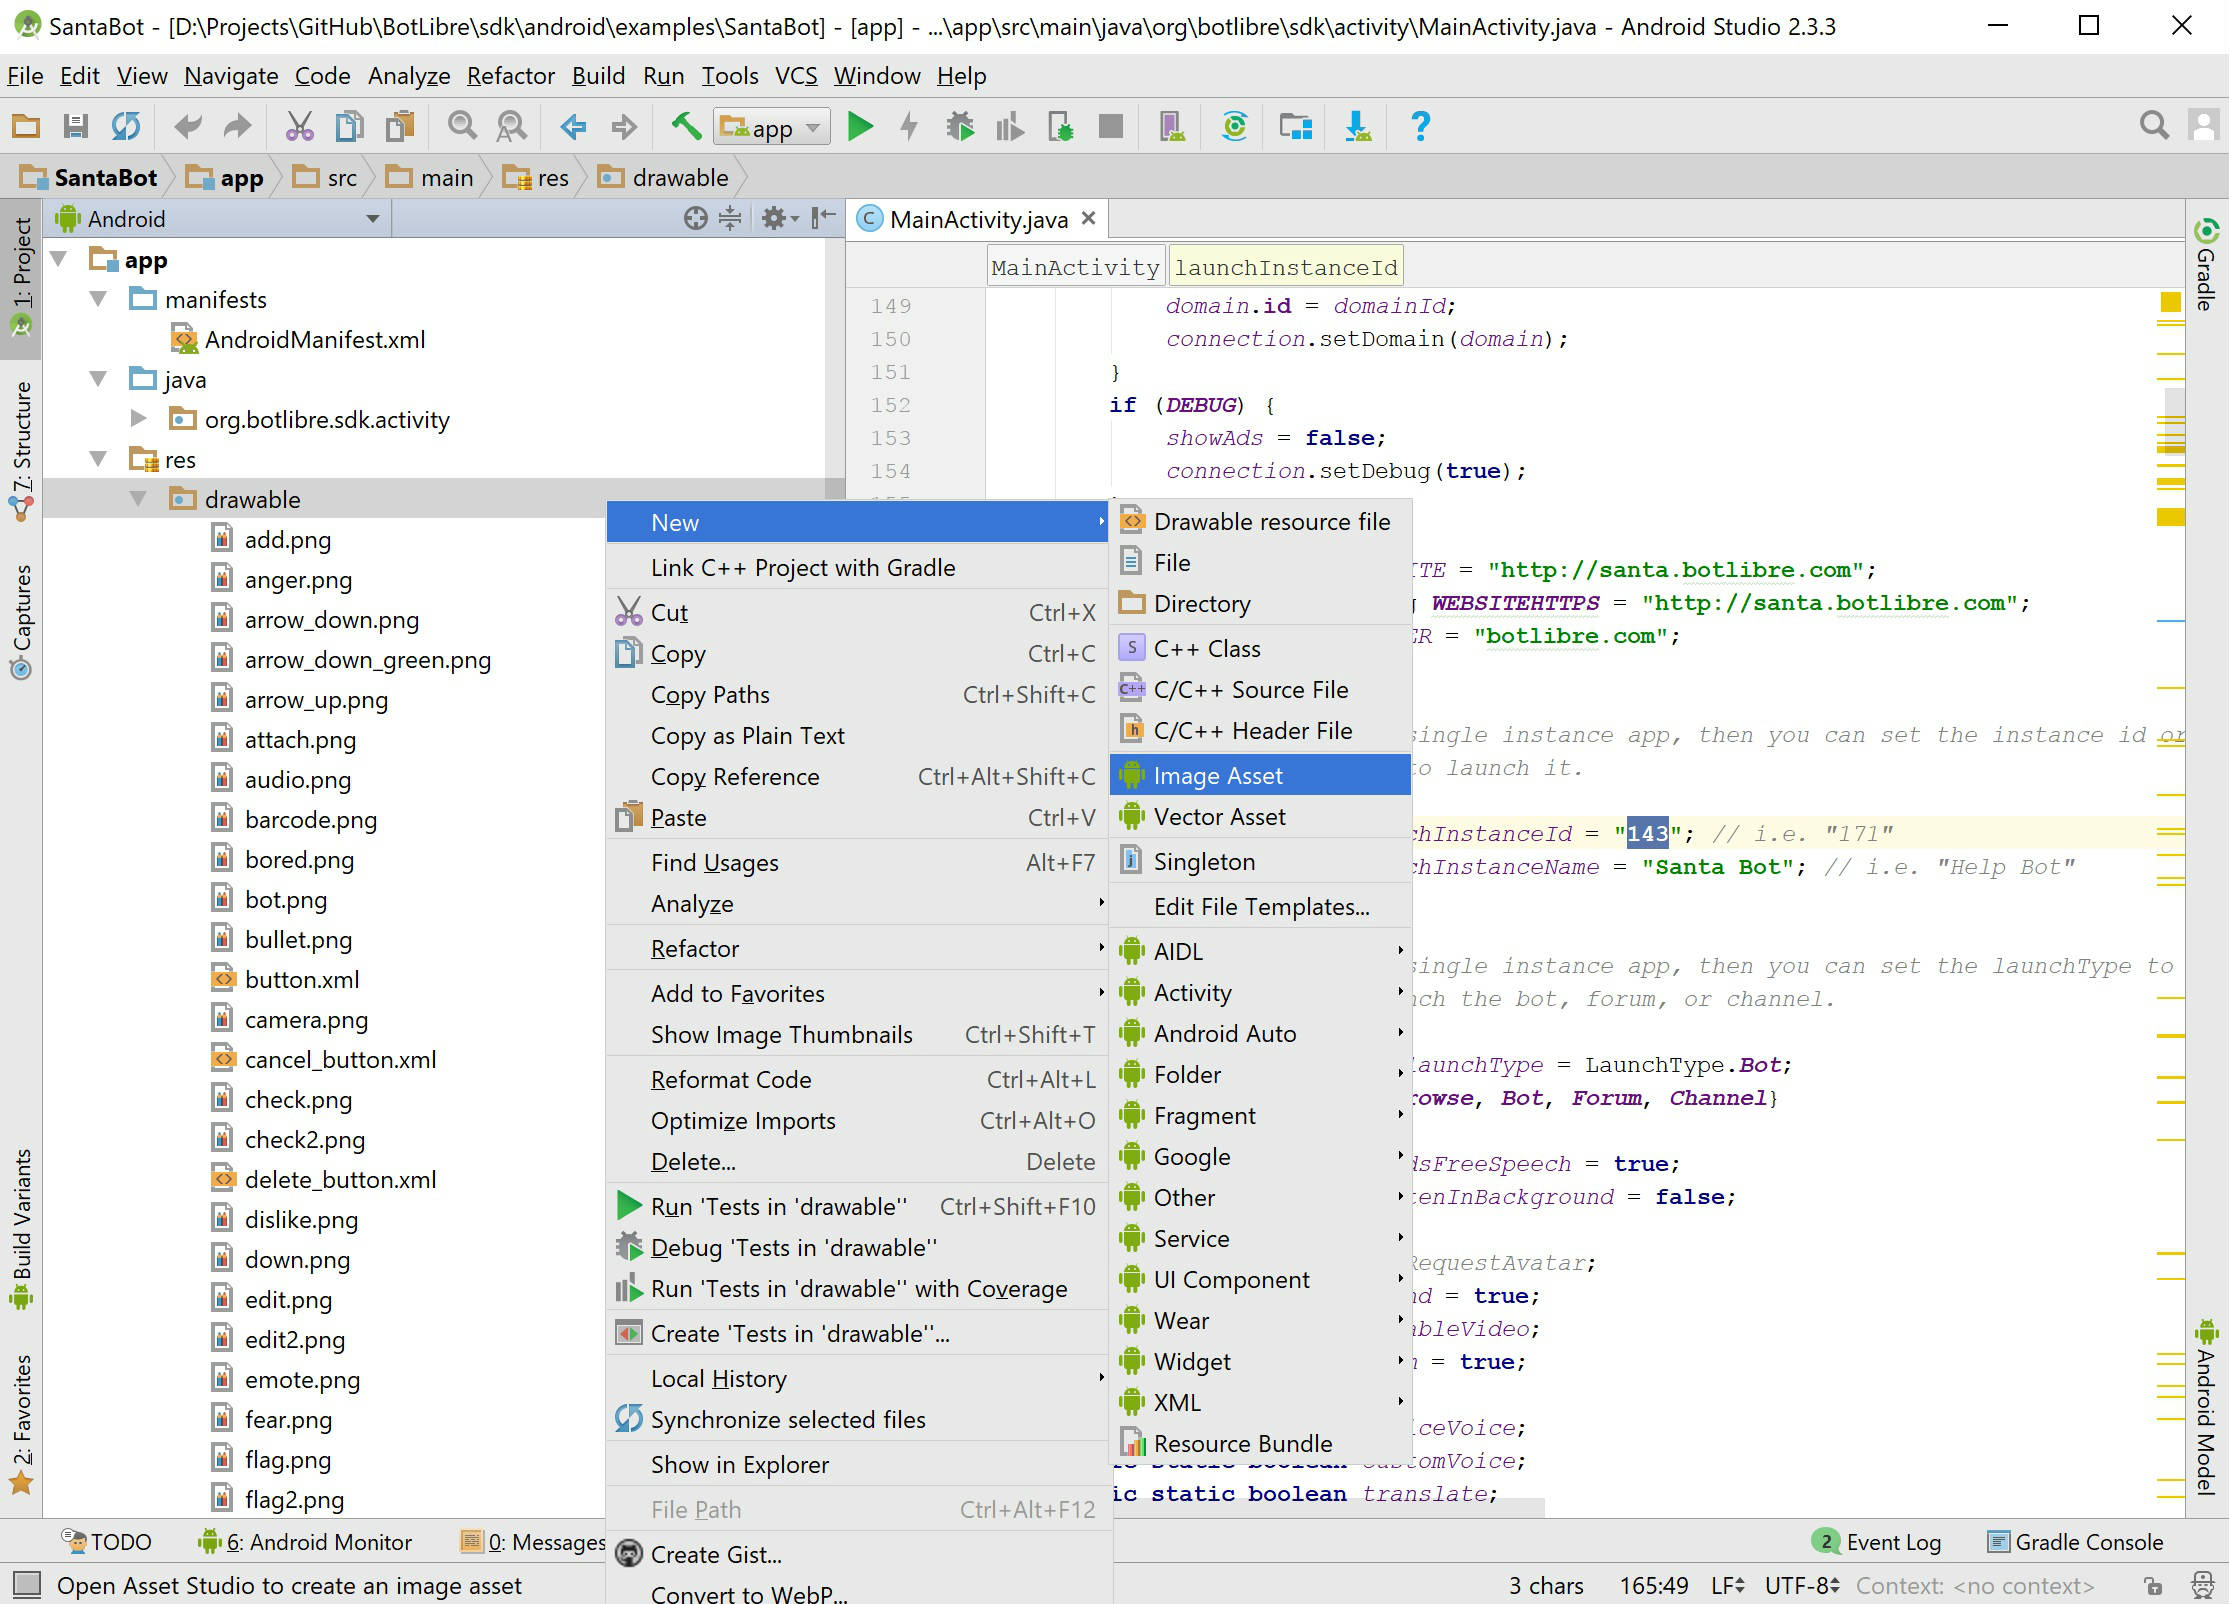Click the scroll from source target icon
This screenshot has width=2229, height=1604.
tap(695, 218)
